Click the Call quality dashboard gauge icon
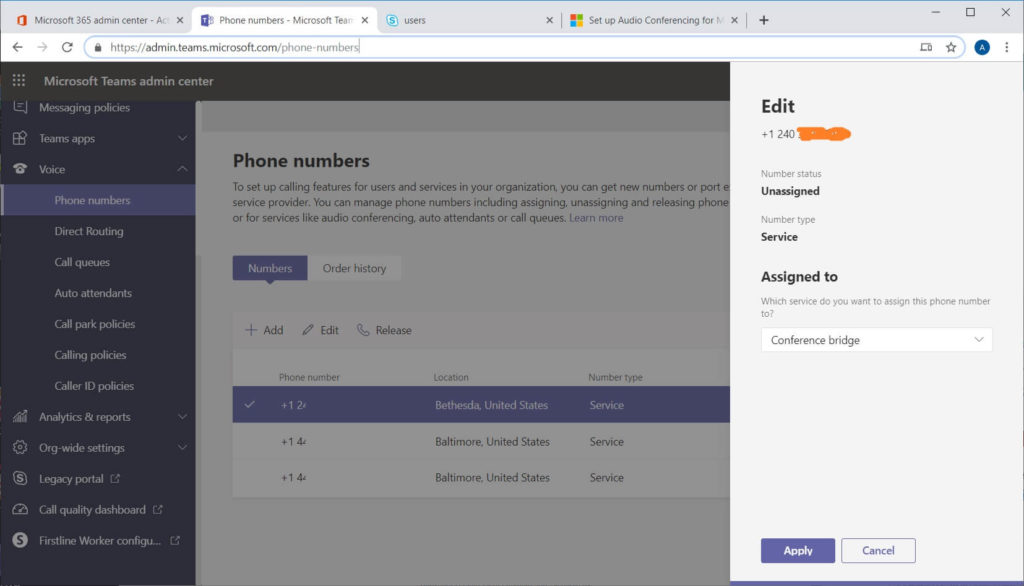The height and width of the screenshot is (586, 1024). [20, 509]
